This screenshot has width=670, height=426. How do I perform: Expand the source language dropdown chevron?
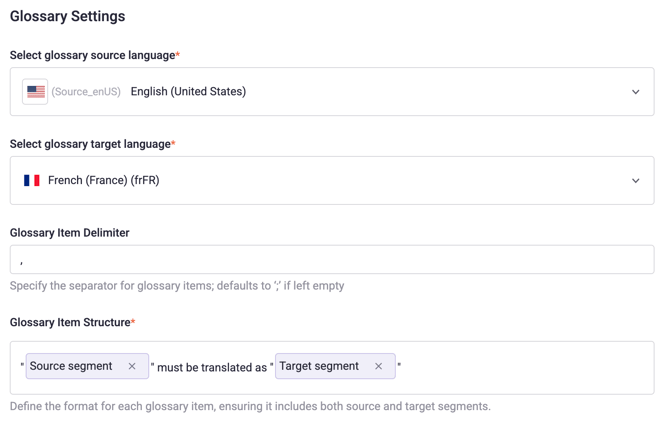coord(635,92)
